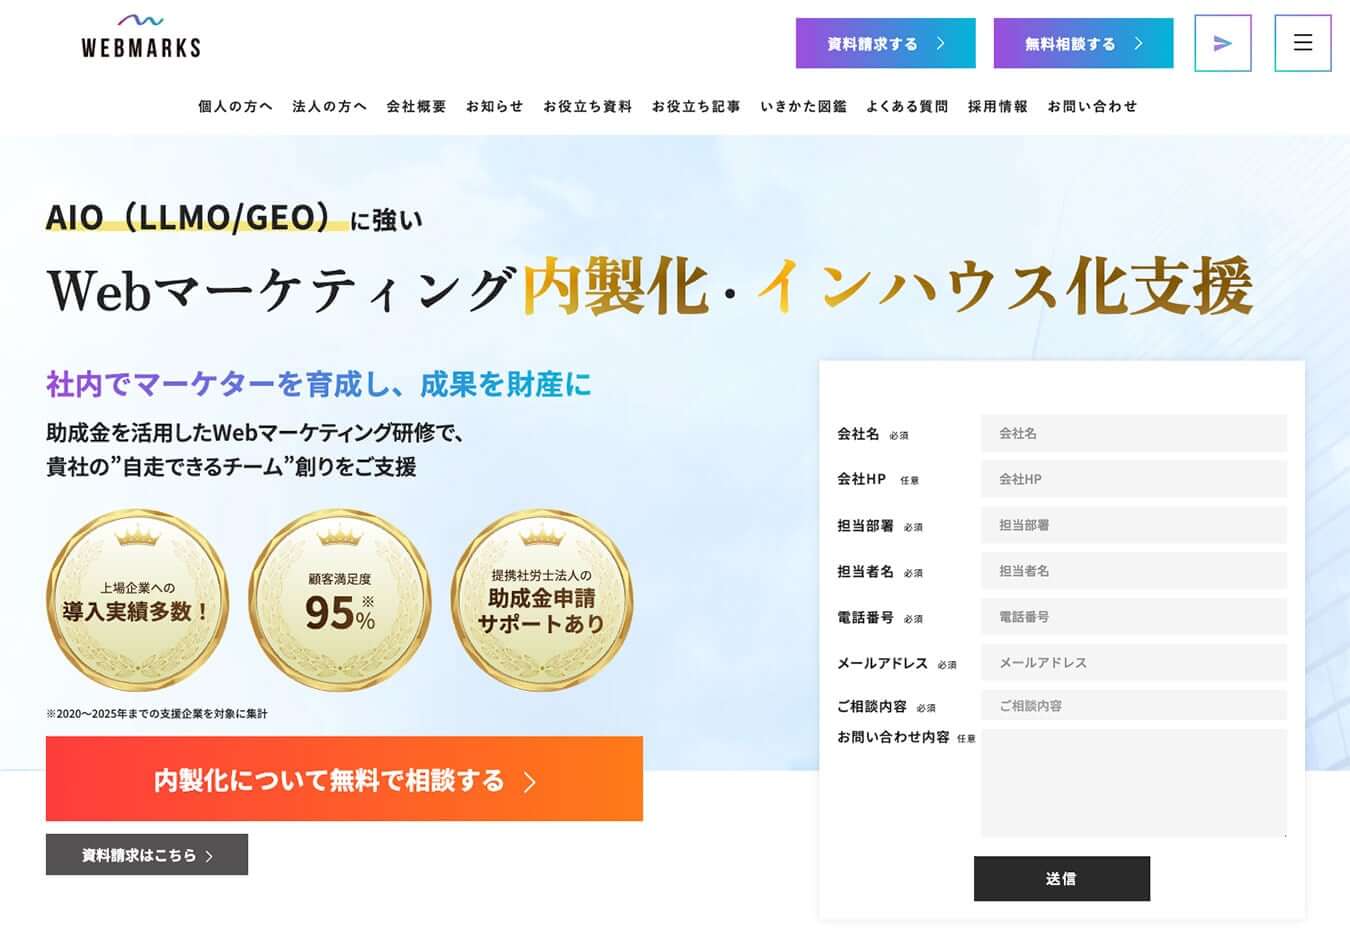
Task: Open the hamburger menu
Action: pos(1302,43)
